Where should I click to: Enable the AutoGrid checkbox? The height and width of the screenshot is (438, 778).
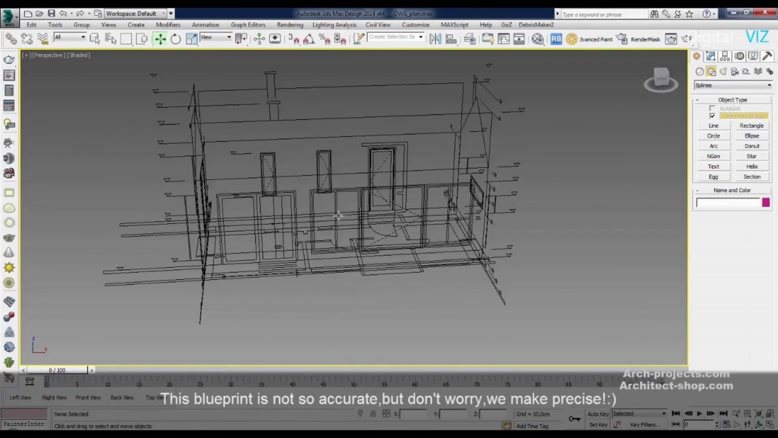(x=712, y=108)
